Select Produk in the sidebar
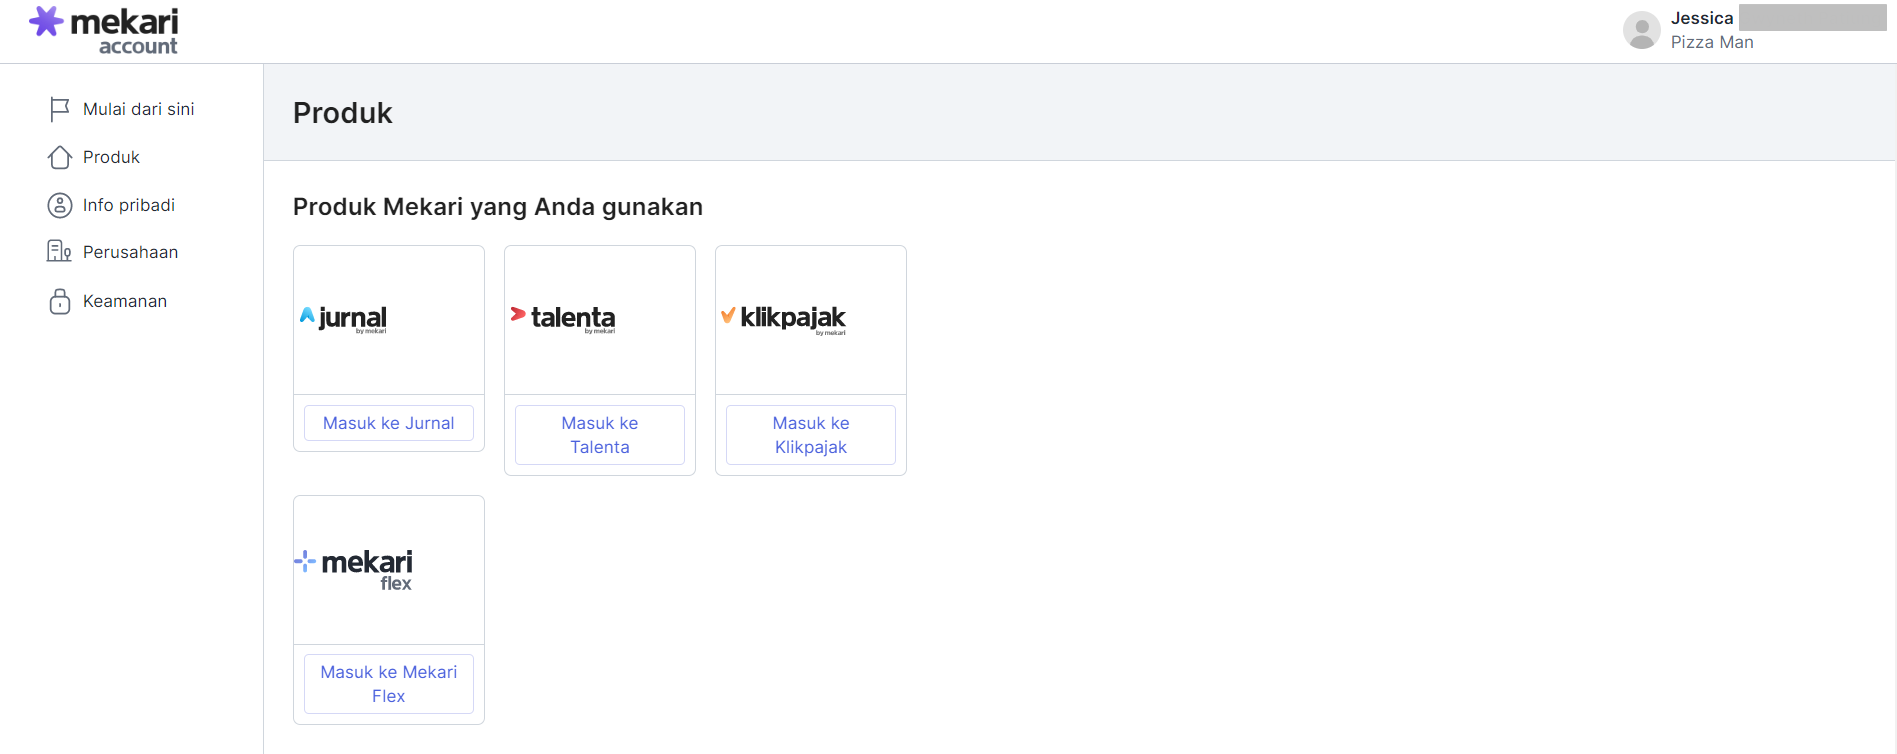This screenshot has height=754, width=1897. tap(111, 157)
